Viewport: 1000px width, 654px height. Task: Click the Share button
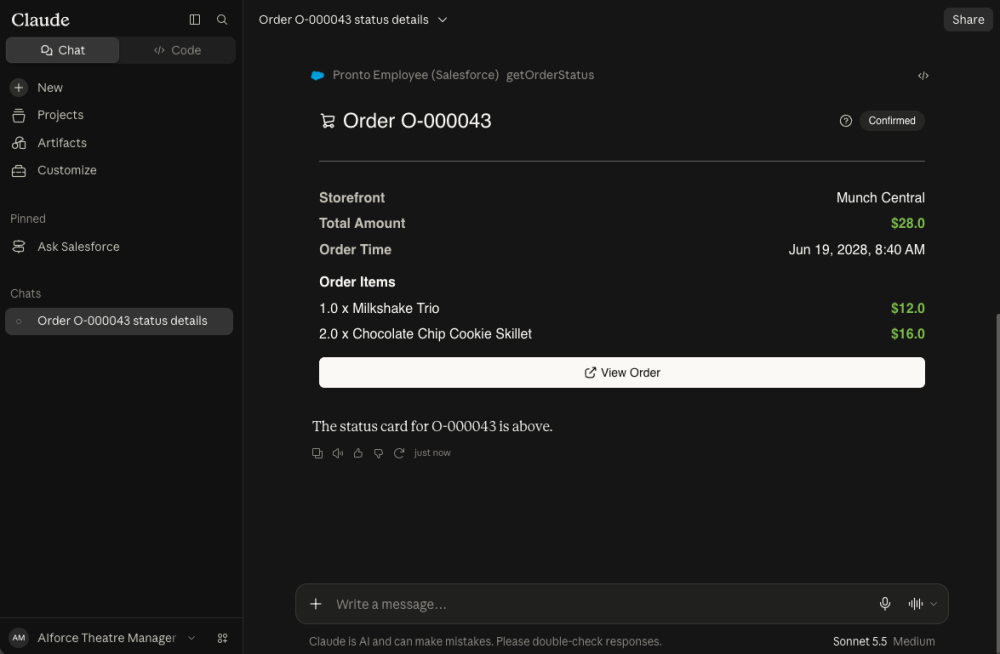(x=967, y=20)
